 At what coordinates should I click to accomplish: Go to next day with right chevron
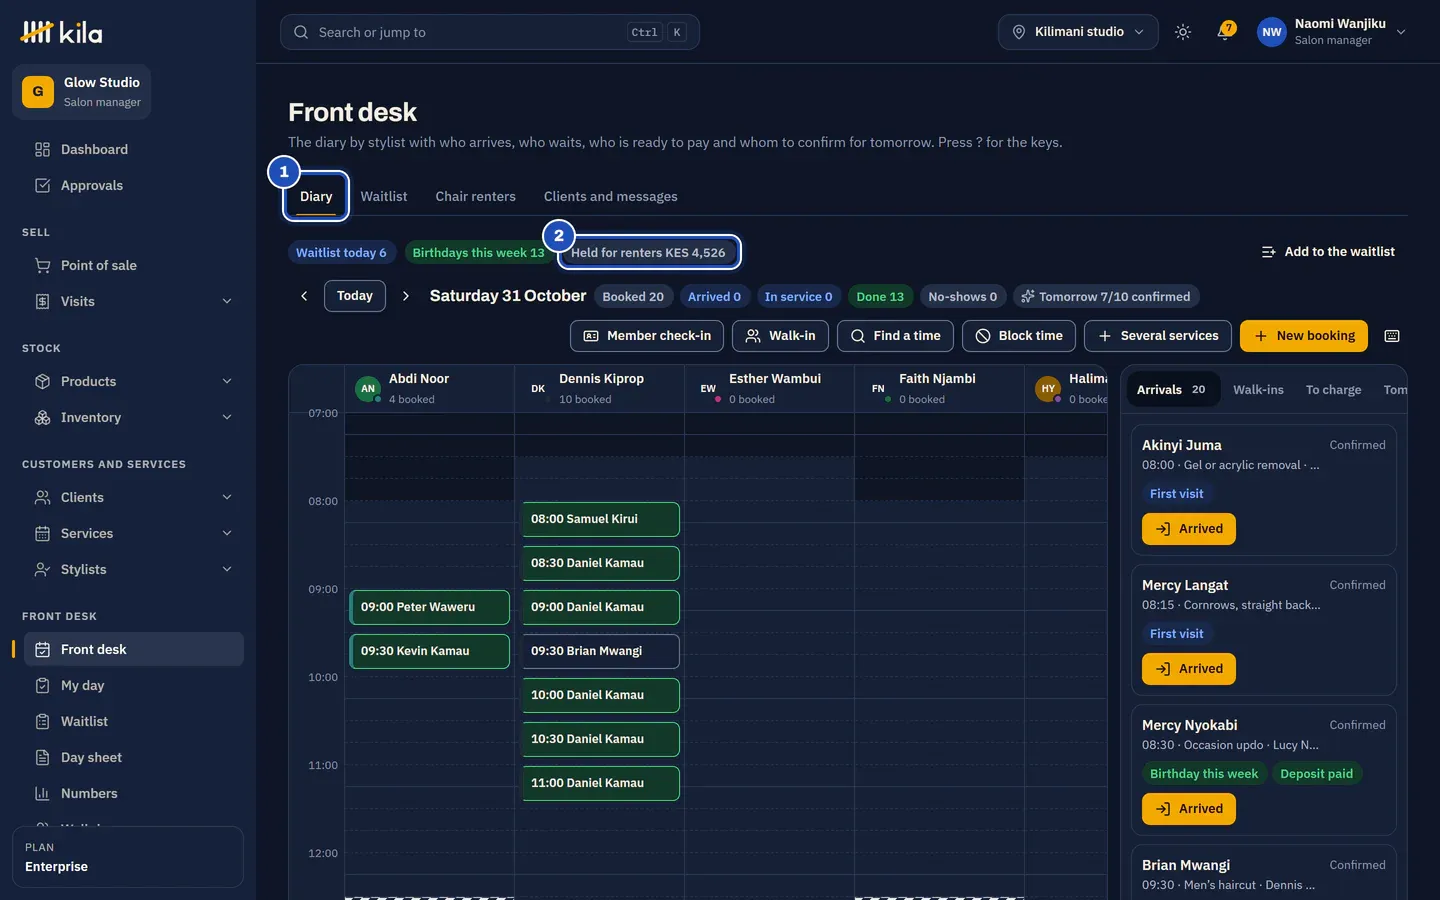[x=406, y=296]
